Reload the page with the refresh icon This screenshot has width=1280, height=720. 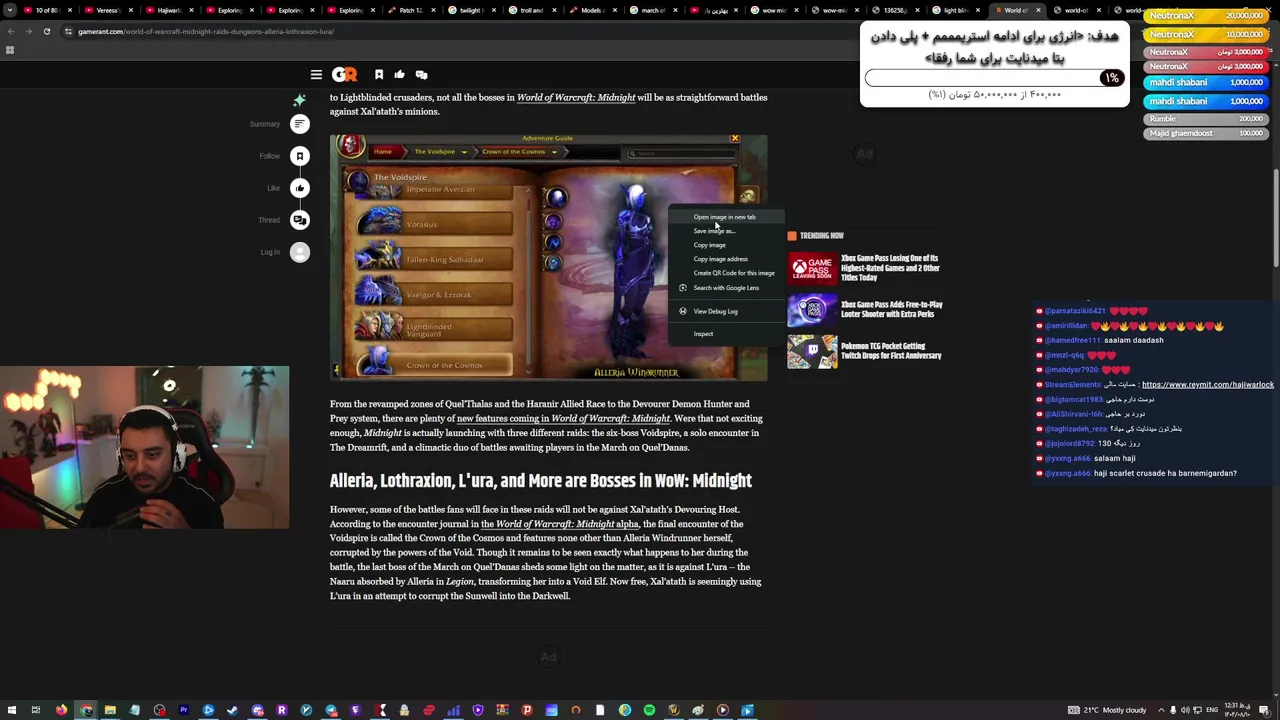pyautogui.click(x=47, y=31)
